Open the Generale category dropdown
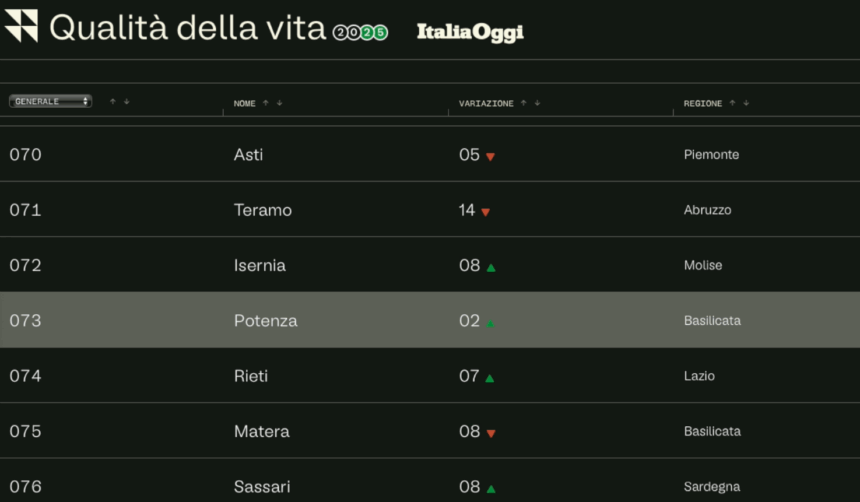Image resolution: width=860 pixels, height=502 pixels. (x=50, y=101)
